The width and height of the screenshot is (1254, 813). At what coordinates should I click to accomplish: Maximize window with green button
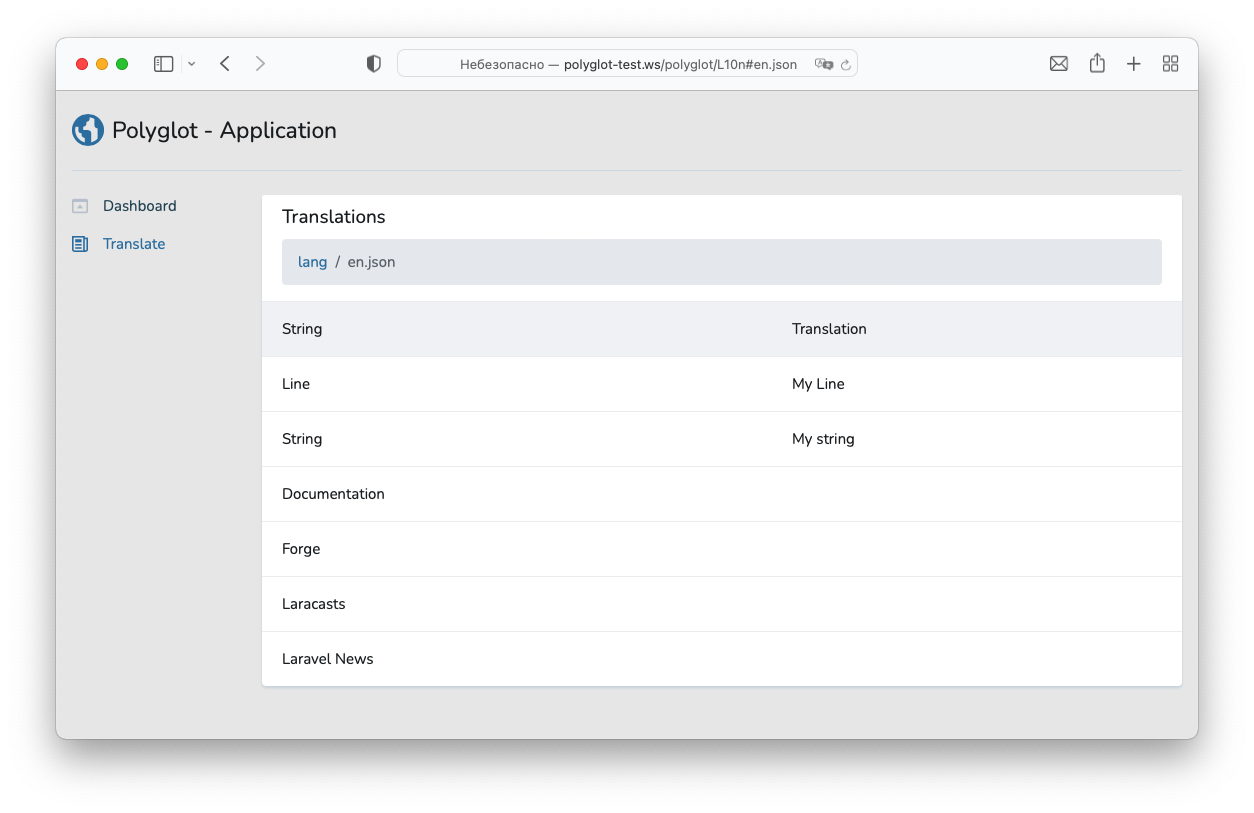pos(122,64)
